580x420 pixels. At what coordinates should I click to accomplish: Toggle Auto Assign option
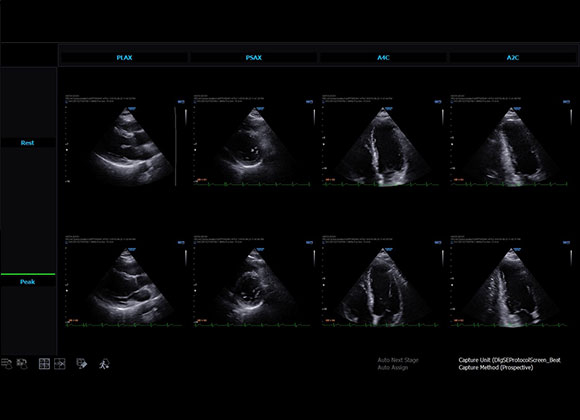tap(393, 368)
